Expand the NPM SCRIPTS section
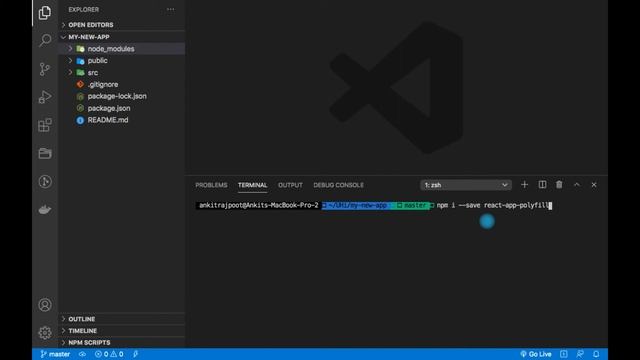This screenshot has width=640, height=360. pyautogui.click(x=122, y=342)
